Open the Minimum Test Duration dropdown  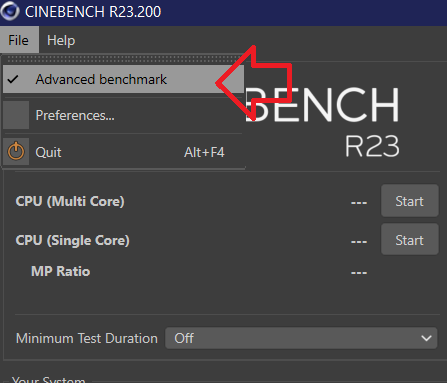tap(301, 338)
